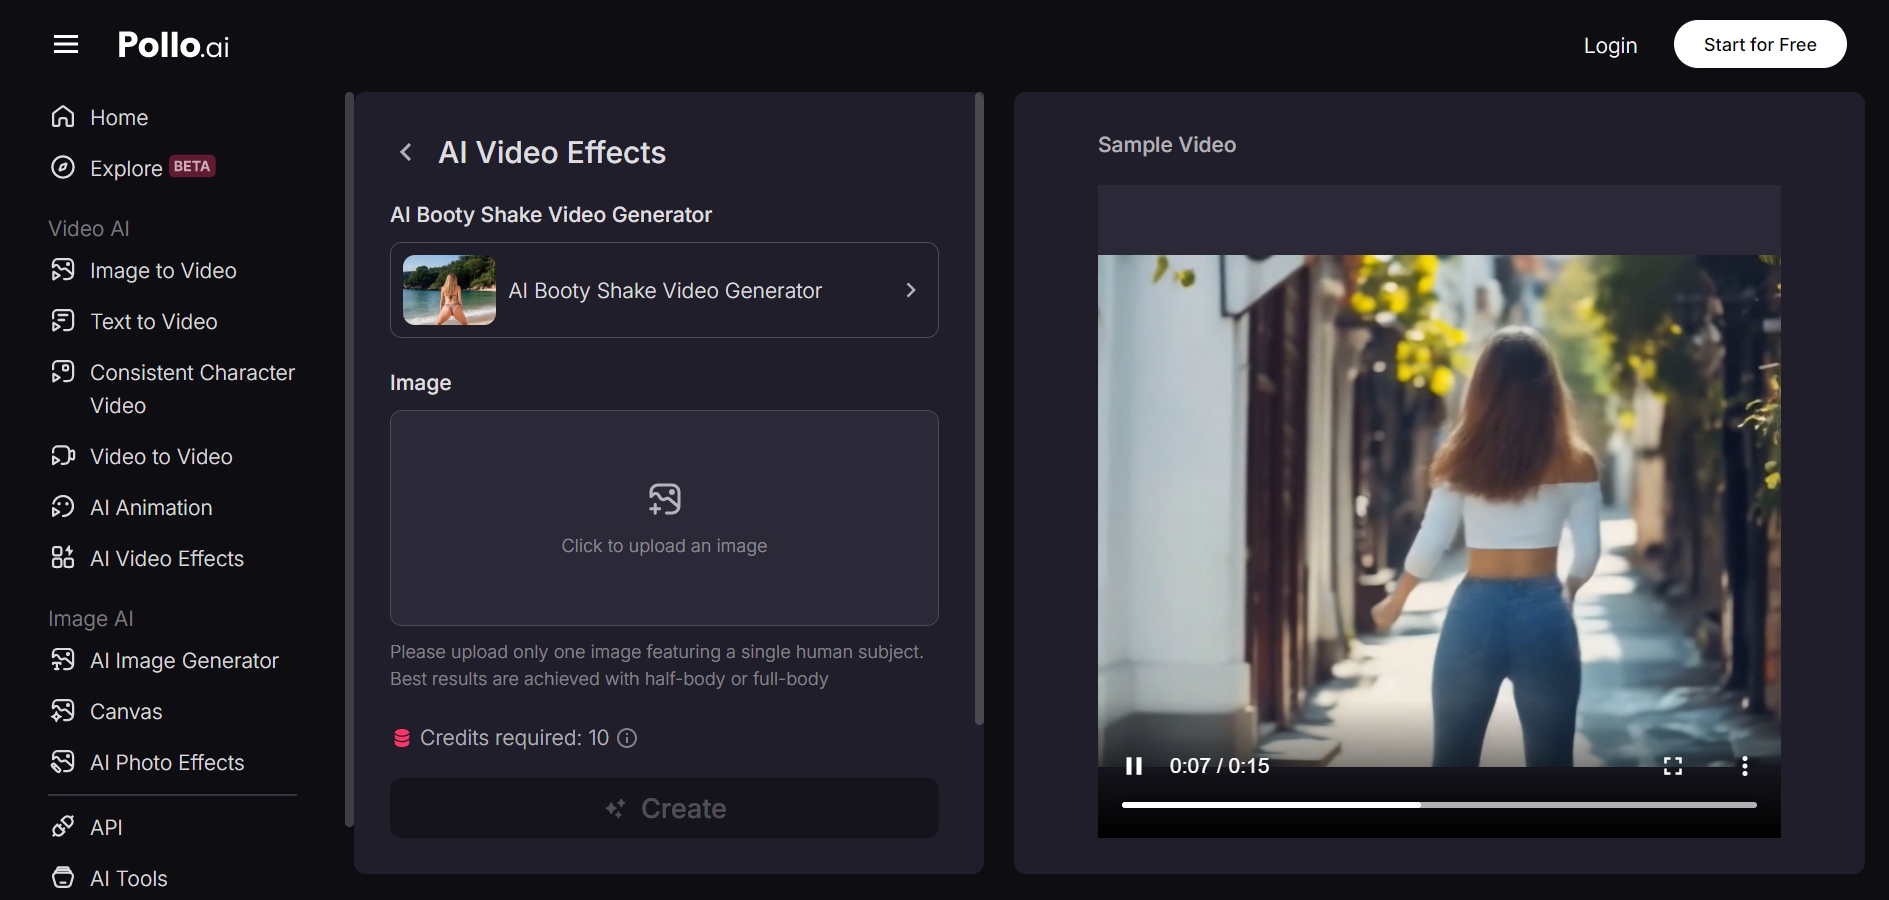This screenshot has height=900, width=1889.
Task: Click the 0:07 / 0:15 time display
Action: coord(1219,766)
